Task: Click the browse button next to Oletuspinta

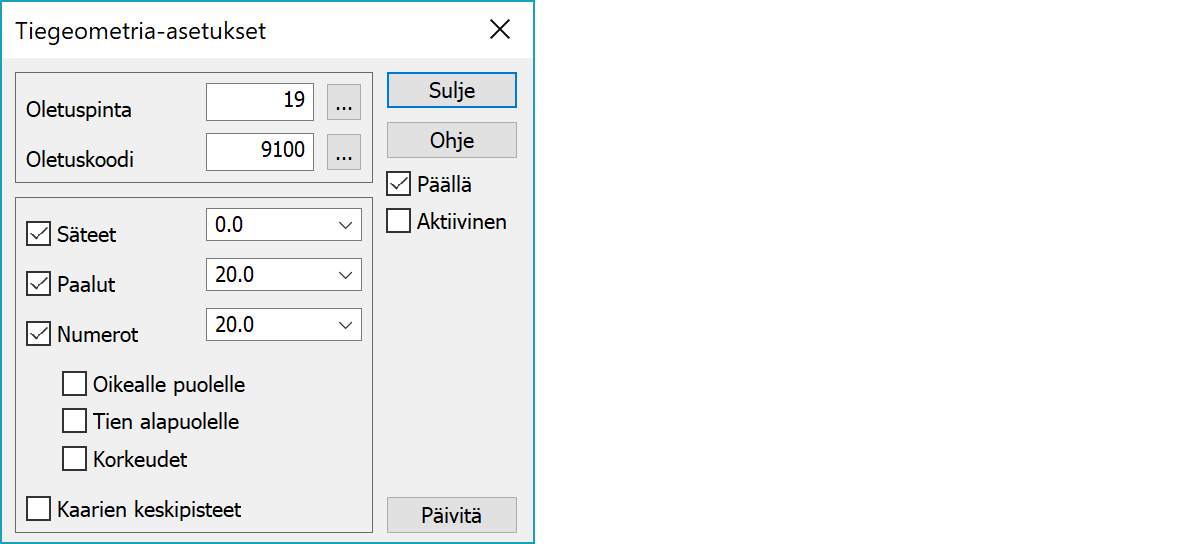Action: [x=343, y=102]
